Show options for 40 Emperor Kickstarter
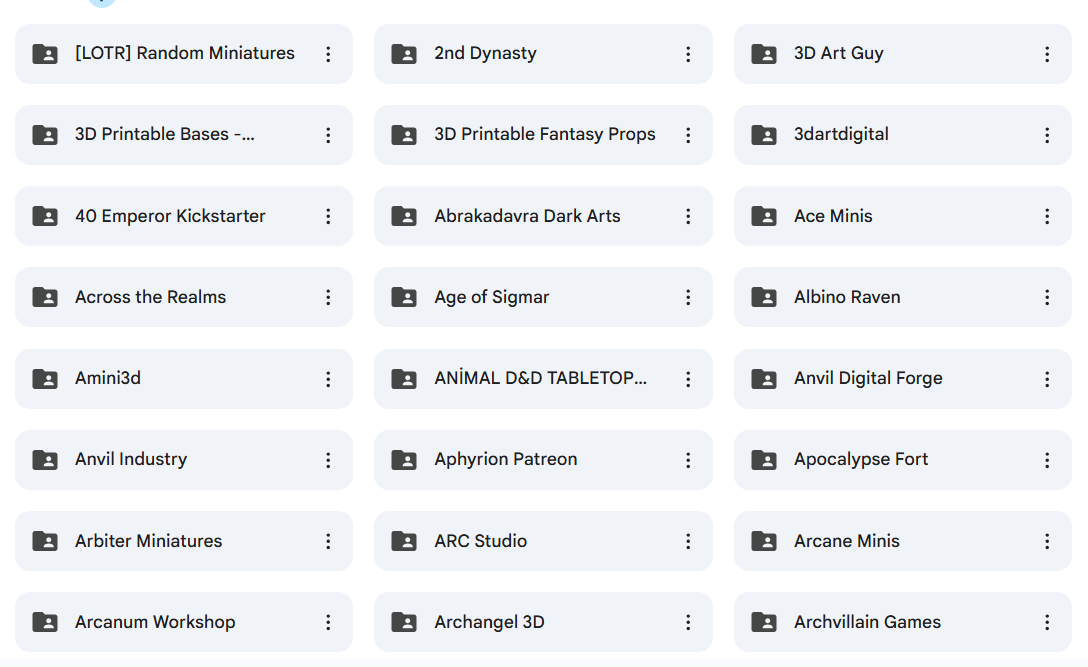Image resolution: width=1088 pixels, height=667 pixels. click(x=328, y=217)
